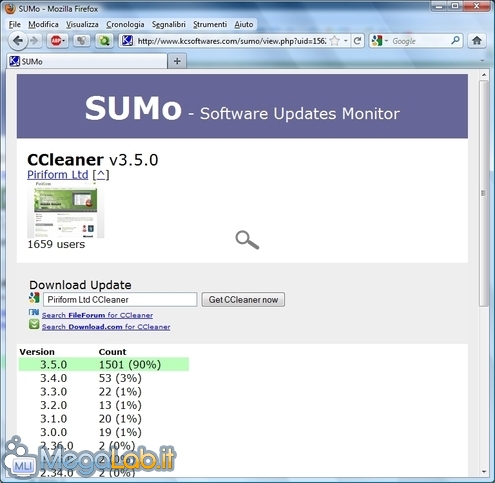The height and width of the screenshot is (483, 495).
Task: Click the Firefox icon in the title bar
Action: pos(11,9)
